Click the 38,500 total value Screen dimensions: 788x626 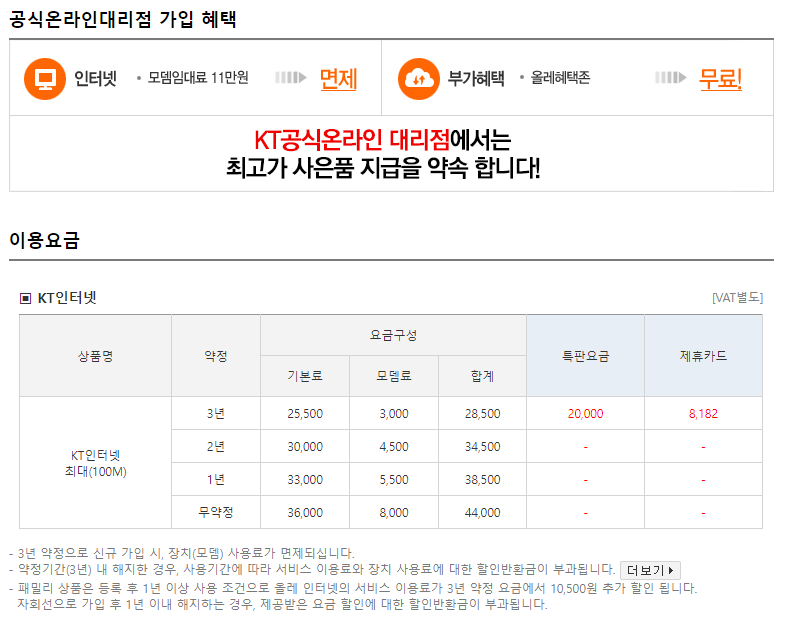[482, 480]
